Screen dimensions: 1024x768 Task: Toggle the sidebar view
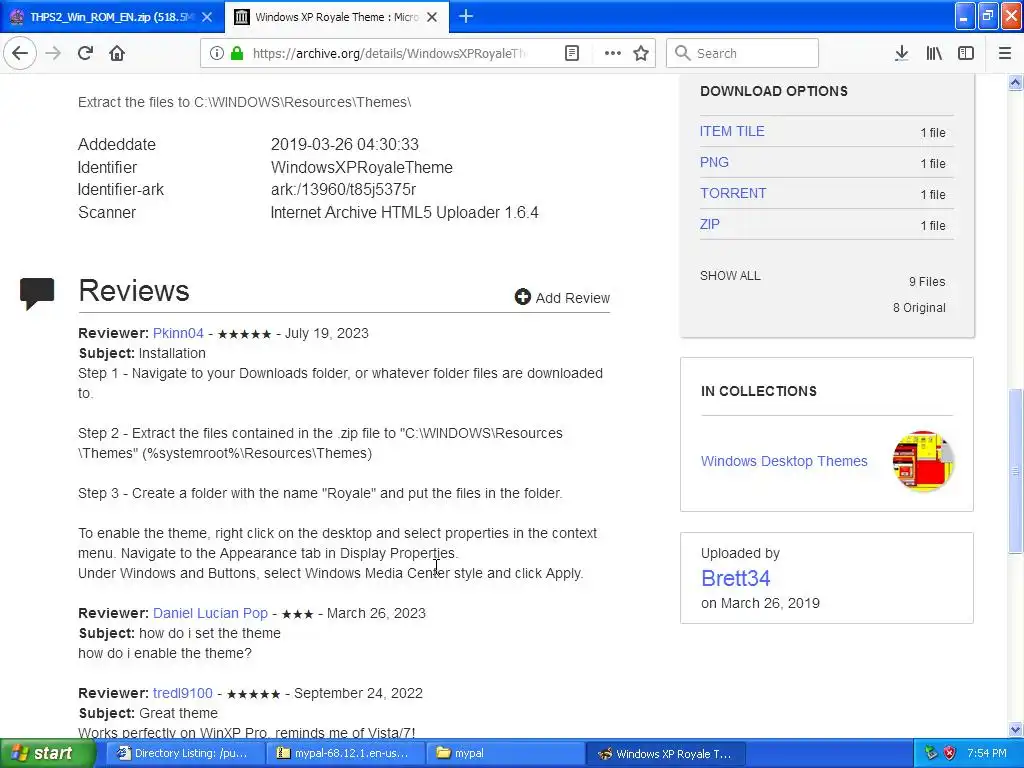point(966,53)
